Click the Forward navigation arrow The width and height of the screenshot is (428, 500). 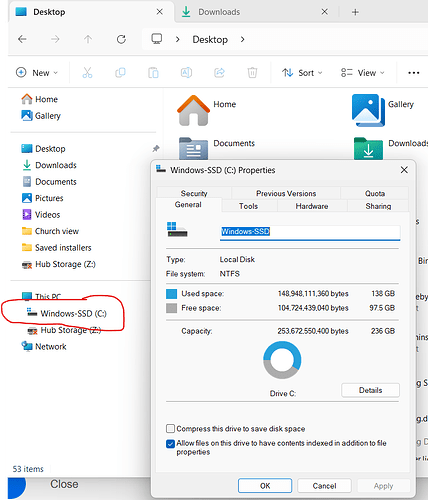point(55,39)
